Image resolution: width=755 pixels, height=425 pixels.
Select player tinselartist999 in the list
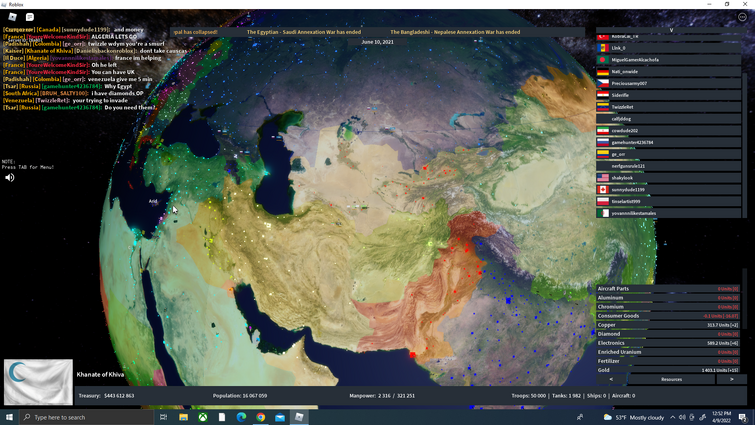click(668, 201)
